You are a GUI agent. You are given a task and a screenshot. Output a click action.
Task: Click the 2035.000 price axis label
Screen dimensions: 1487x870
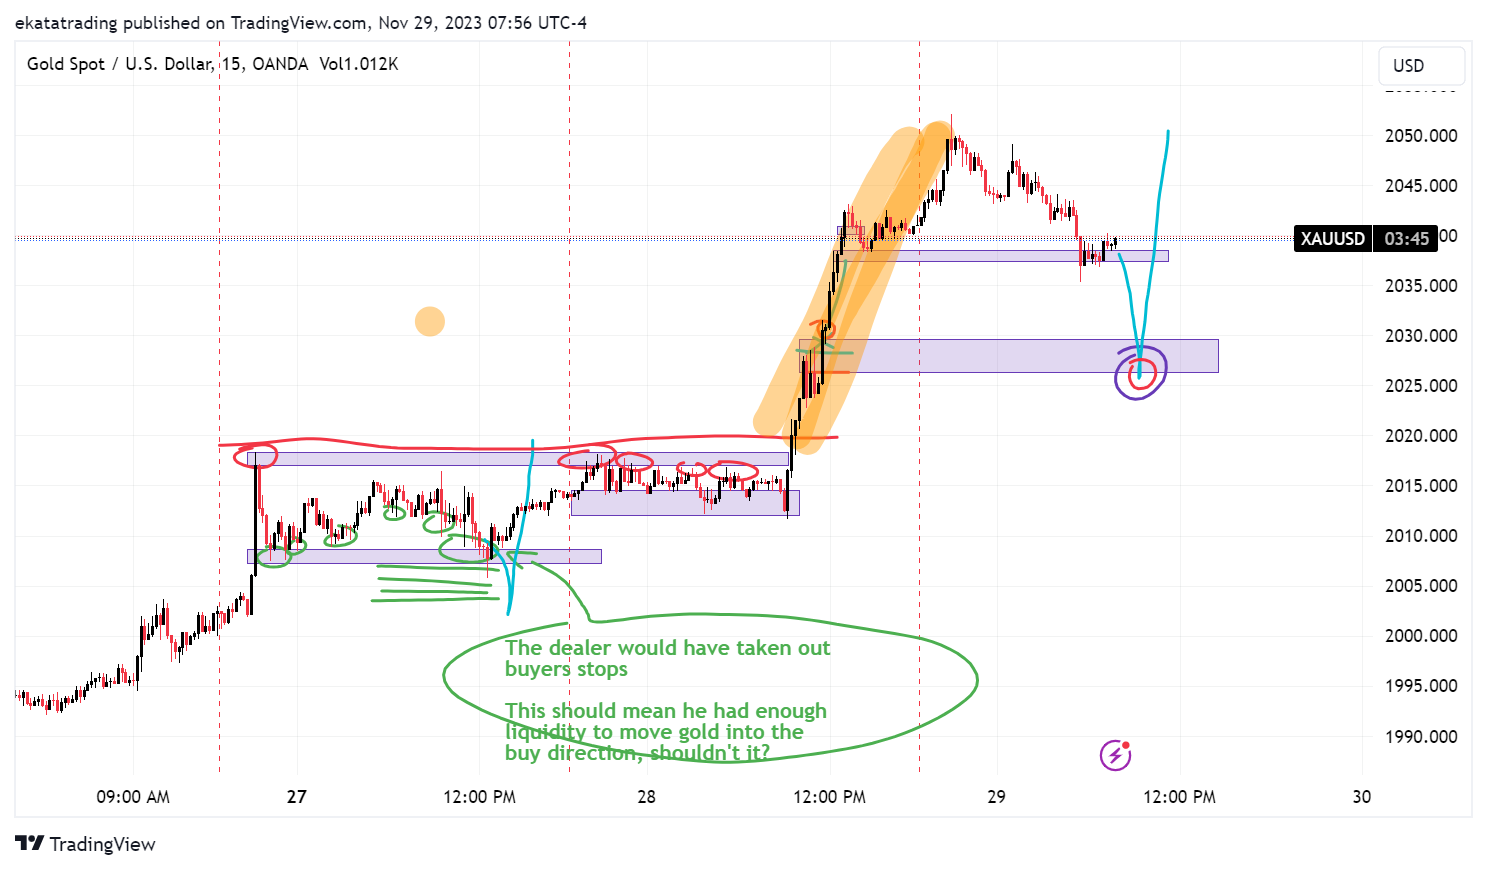pos(1421,286)
